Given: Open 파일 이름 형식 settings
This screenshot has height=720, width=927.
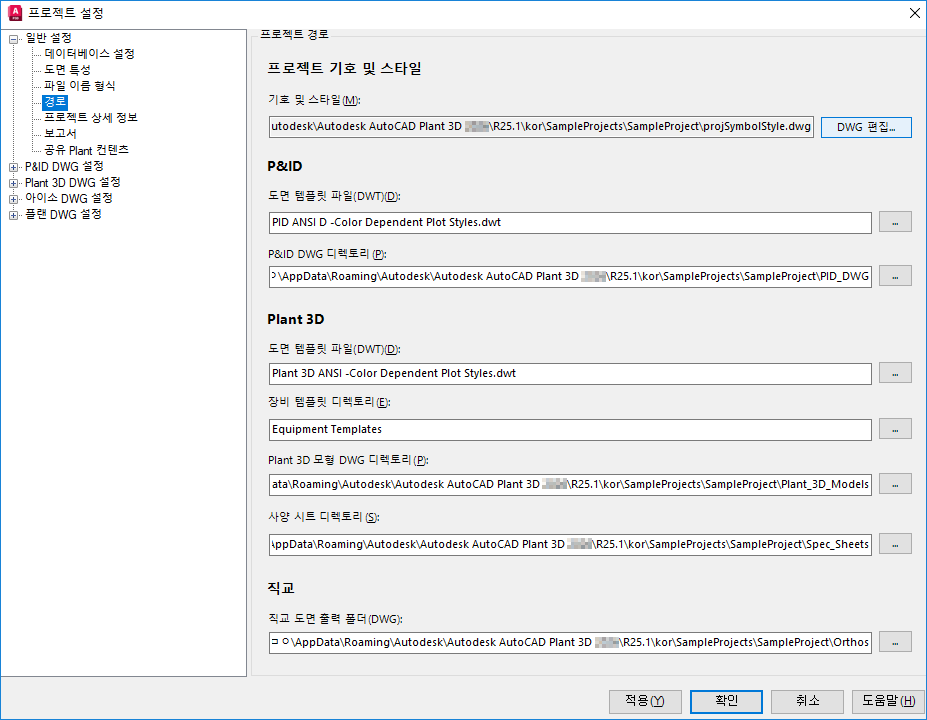Looking at the screenshot, I should click(80, 86).
